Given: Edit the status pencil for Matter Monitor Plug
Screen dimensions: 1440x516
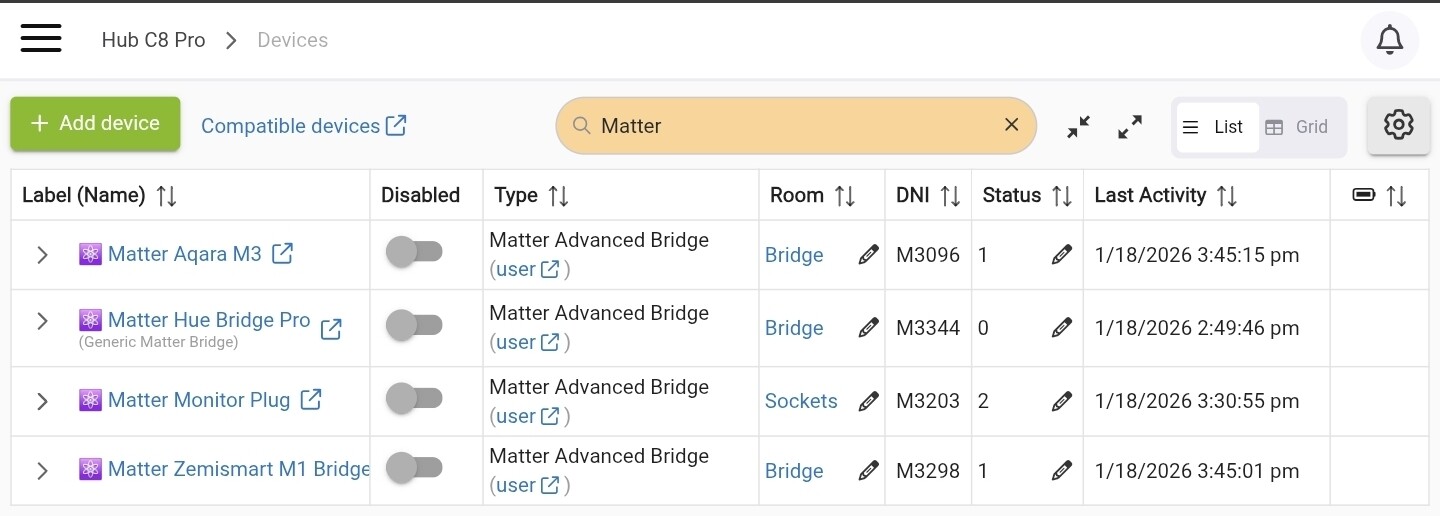Looking at the screenshot, I should click(1061, 401).
